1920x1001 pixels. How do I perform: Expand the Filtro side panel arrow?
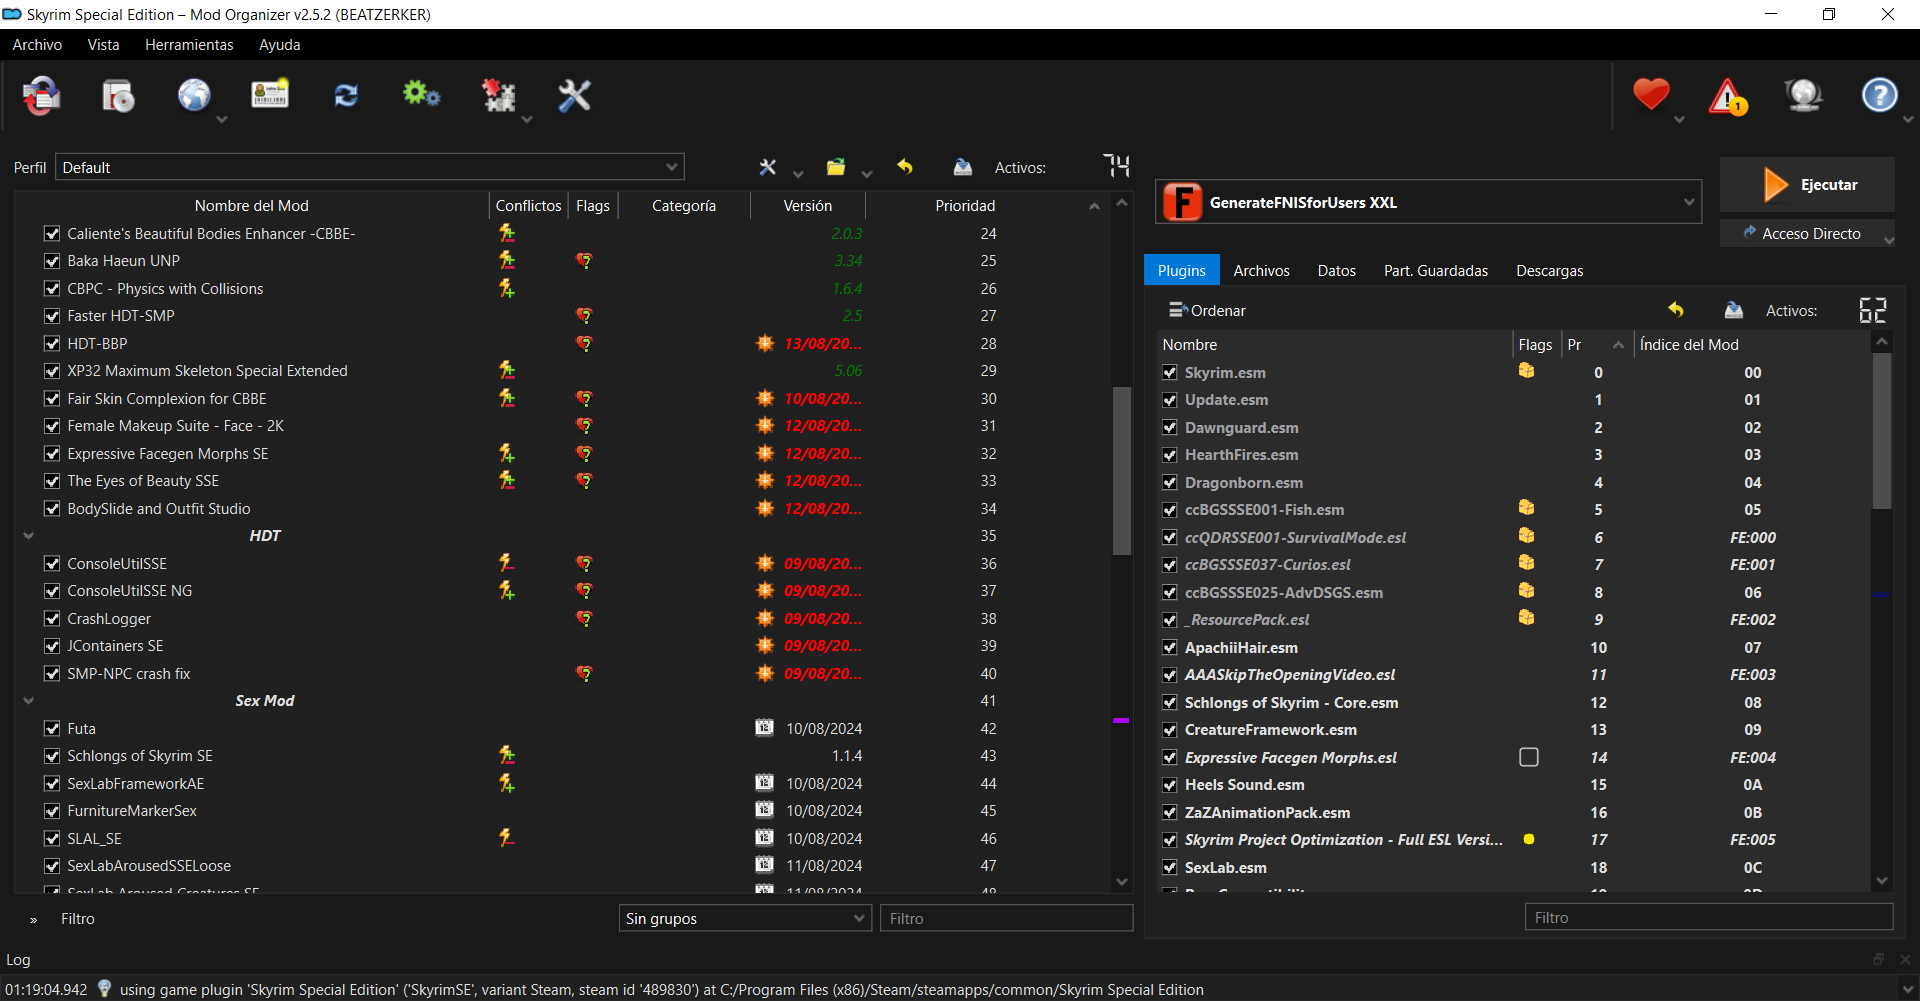coord(34,919)
